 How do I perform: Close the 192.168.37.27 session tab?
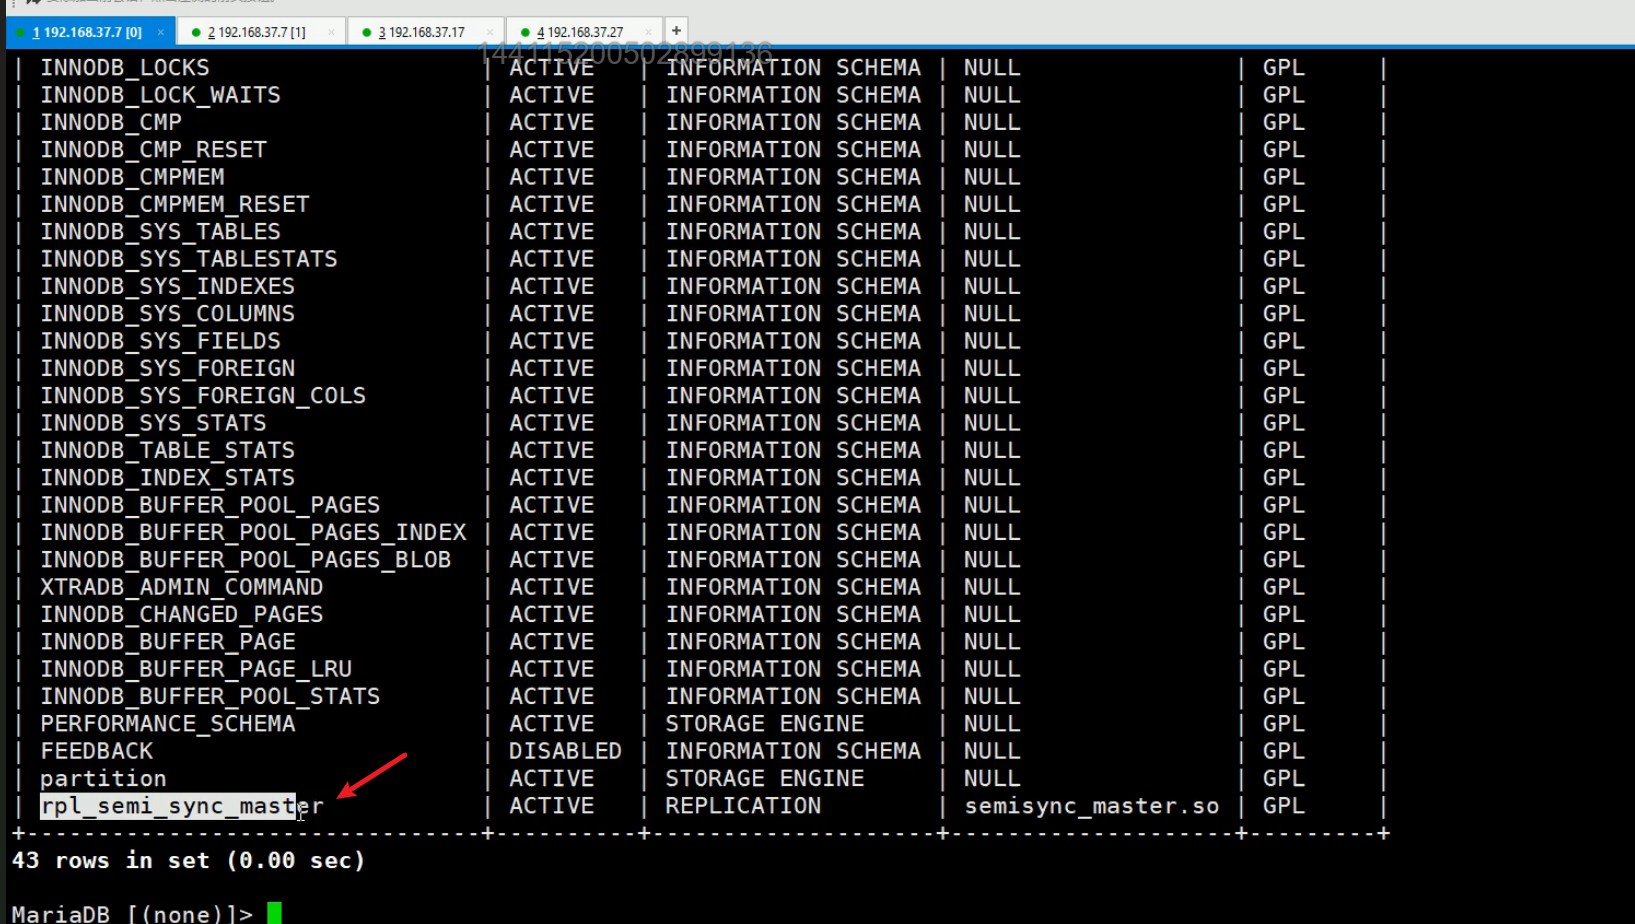648,32
